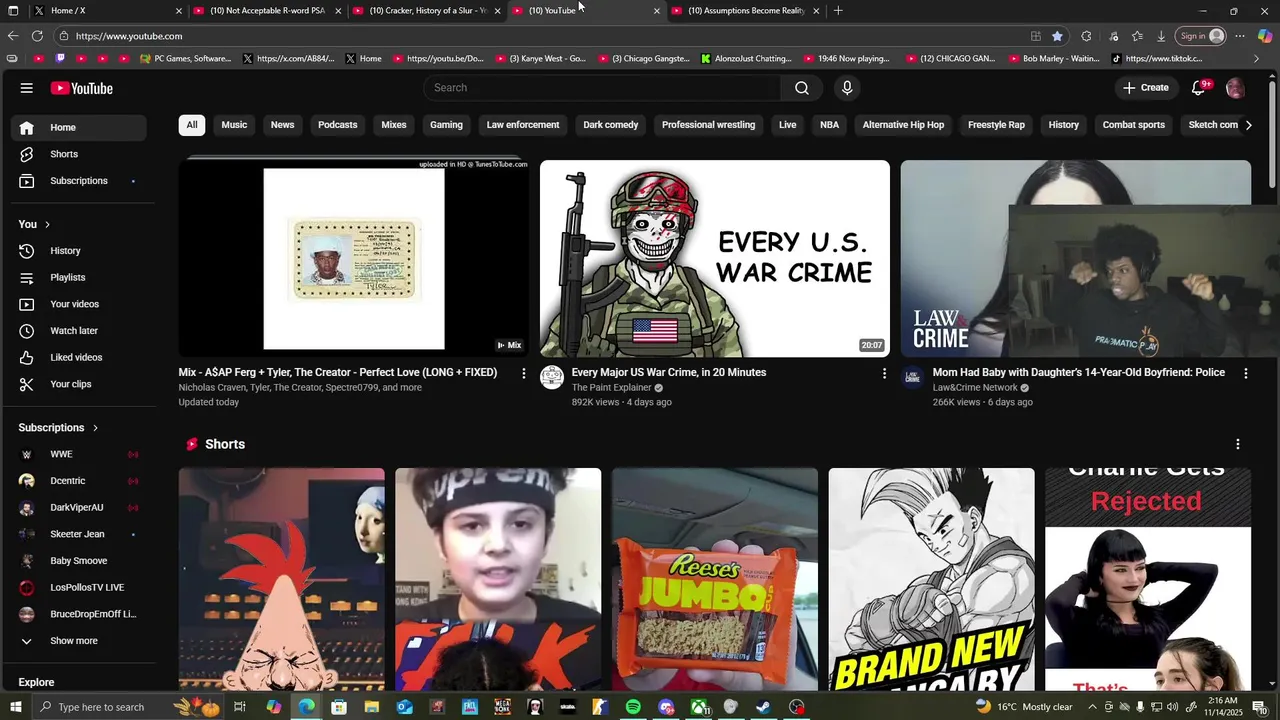Click the browser address bar URL

pyautogui.click(x=129, y=36)
